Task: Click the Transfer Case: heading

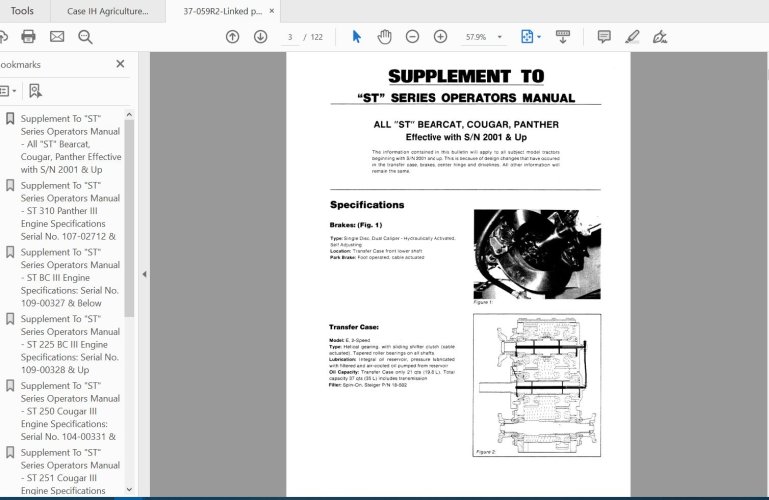Action: tap(354, 327)
